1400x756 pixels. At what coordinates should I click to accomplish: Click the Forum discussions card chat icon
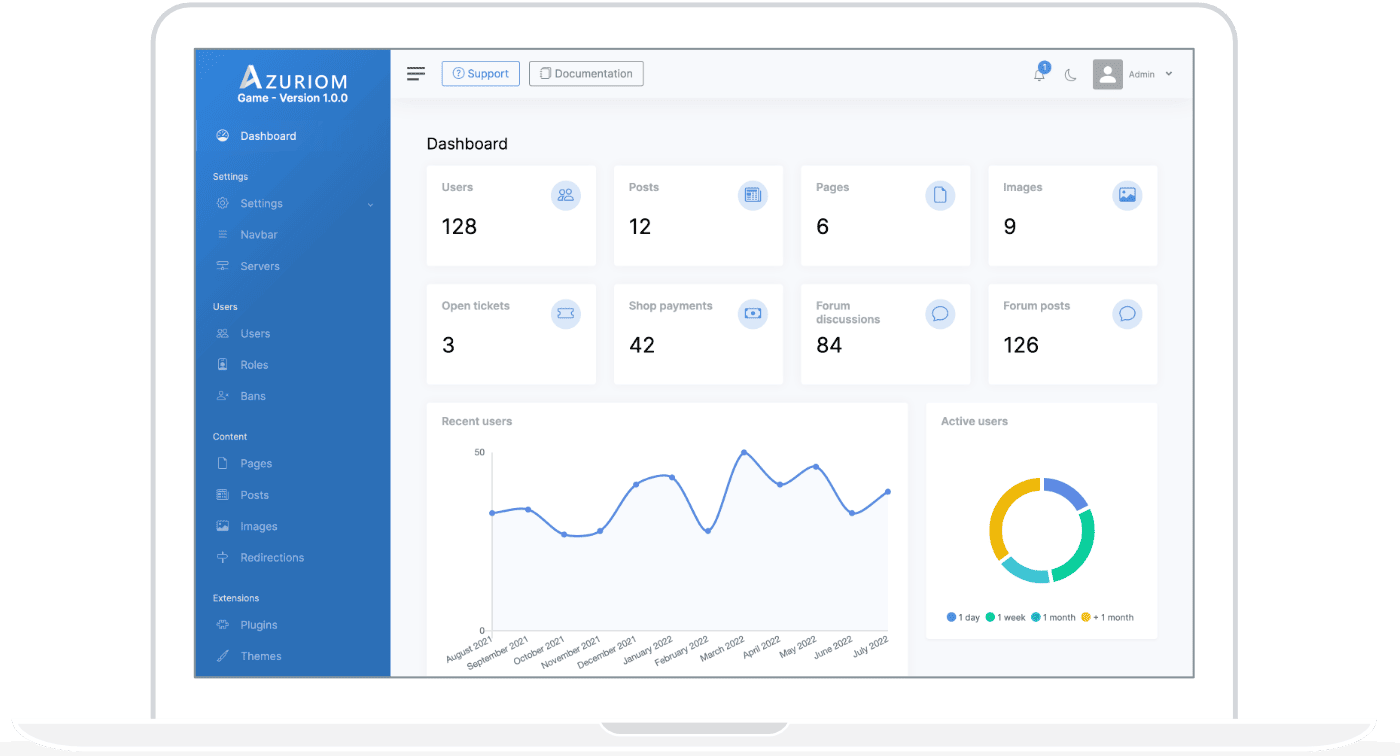coord(940,314)
